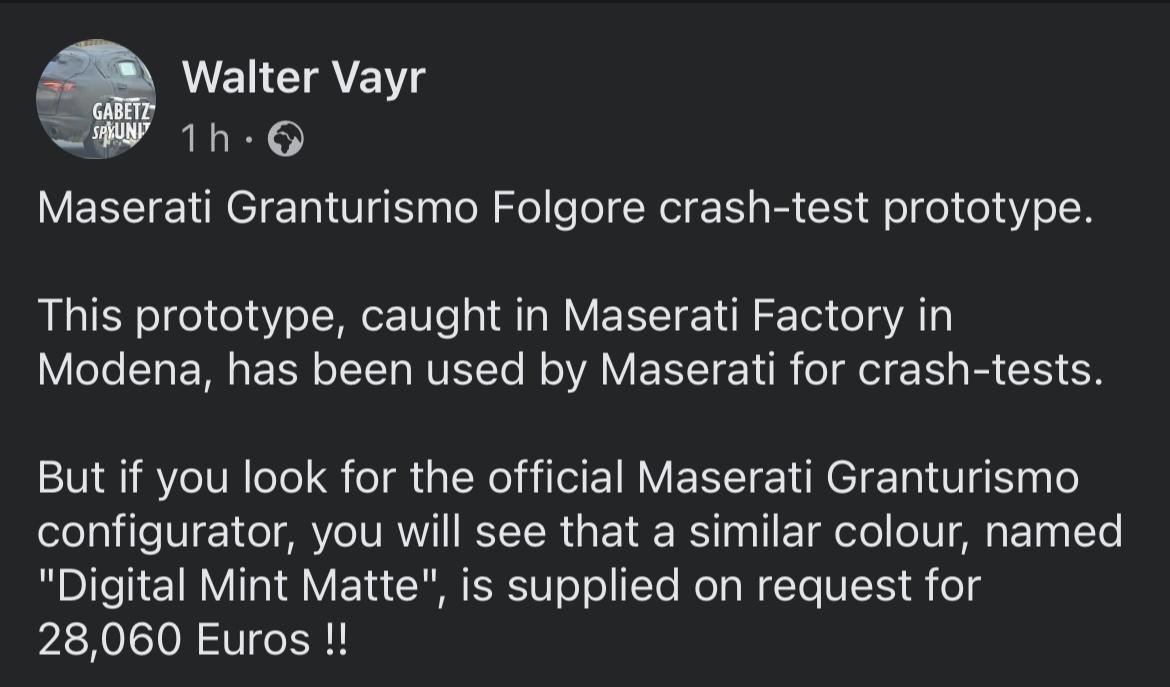Click the GABETZ SPYUNIT watermark on avatar
Image resolution: width=1170 pixels, height=687 pixels.
122,122
